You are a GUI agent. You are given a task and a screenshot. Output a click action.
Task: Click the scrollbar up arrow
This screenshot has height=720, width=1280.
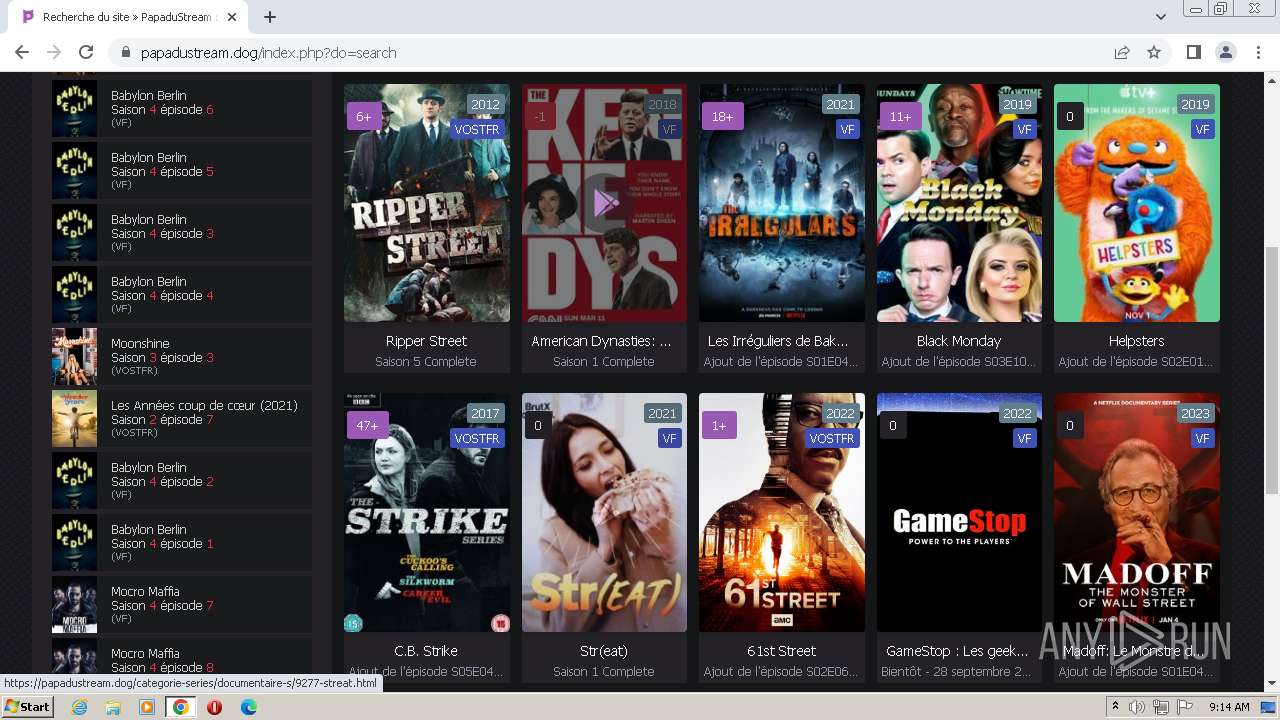pos(1271,81)
